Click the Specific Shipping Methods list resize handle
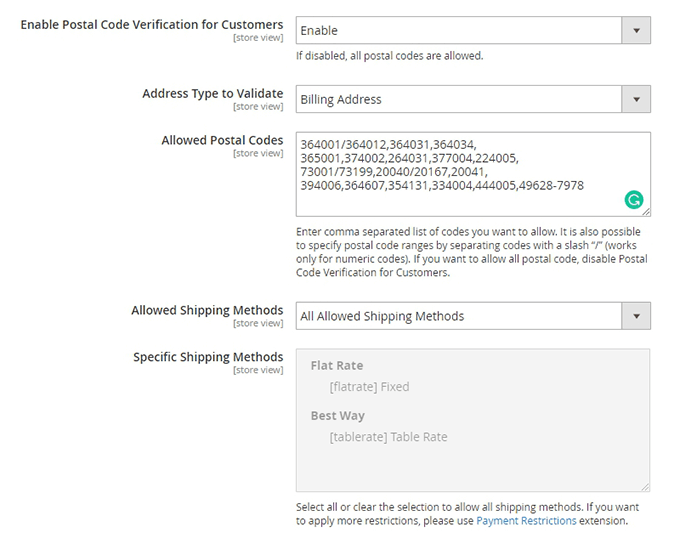The width and height of the screenshot is (680, 544). point(646,486)
